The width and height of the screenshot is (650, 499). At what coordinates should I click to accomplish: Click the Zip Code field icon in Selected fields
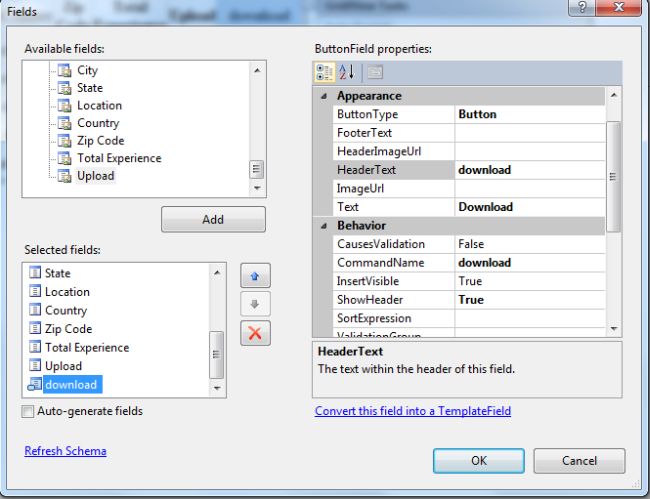35,328
